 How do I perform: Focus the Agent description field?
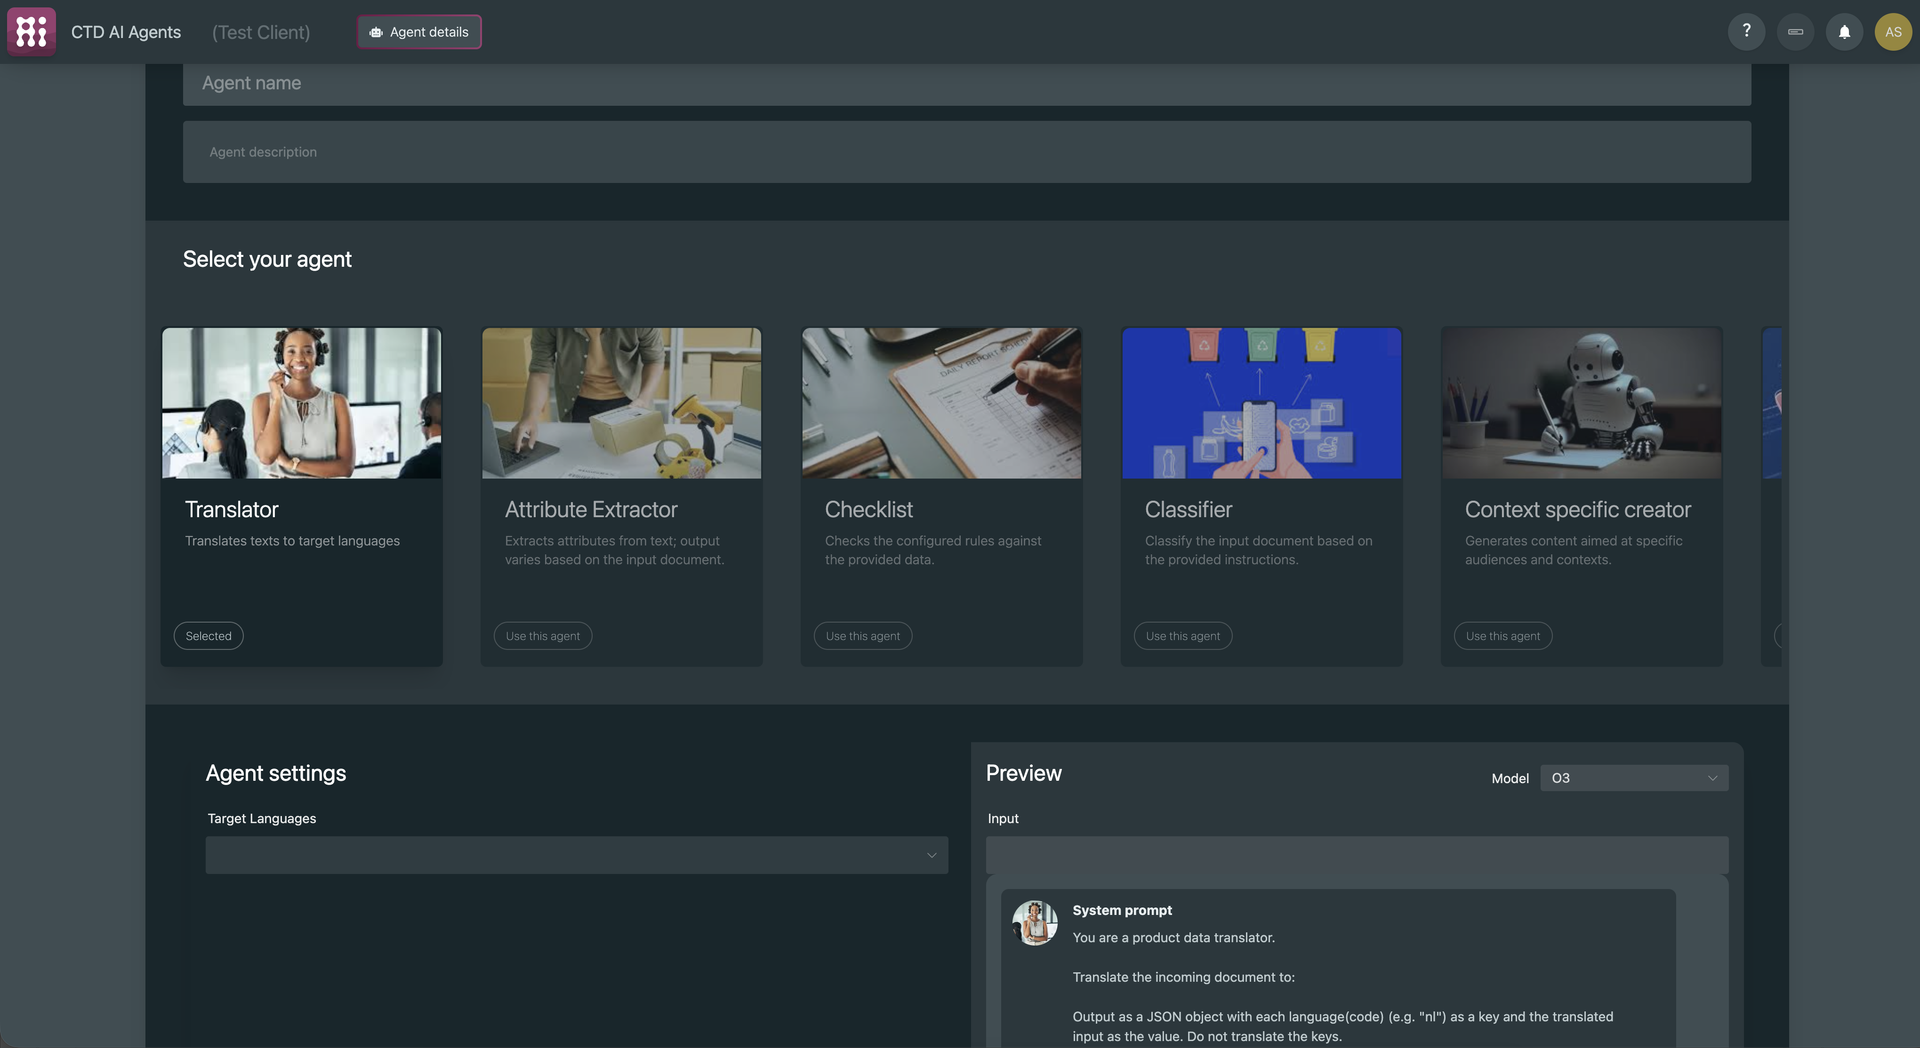coord(966,152)
